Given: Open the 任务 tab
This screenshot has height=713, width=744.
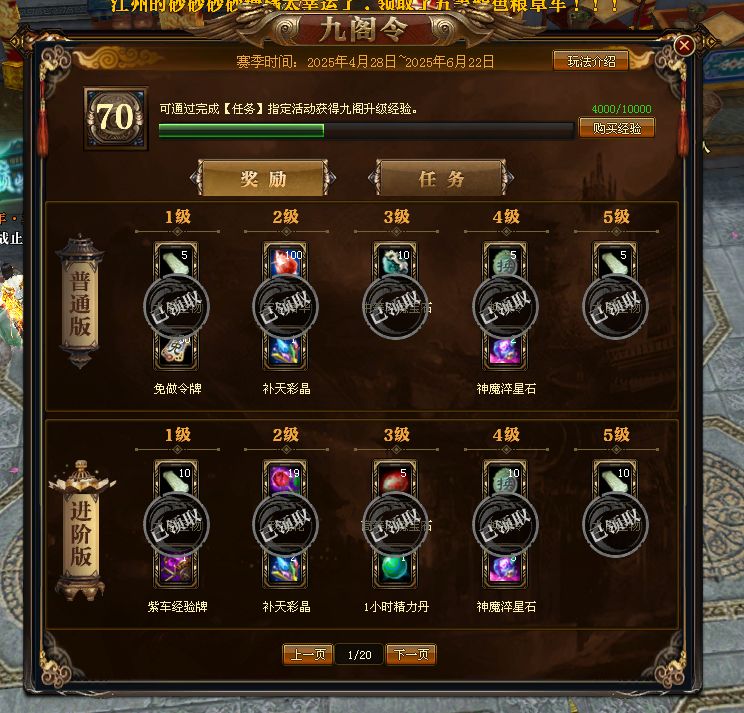Looking at the screenshot, I should [x=441, y=178].
